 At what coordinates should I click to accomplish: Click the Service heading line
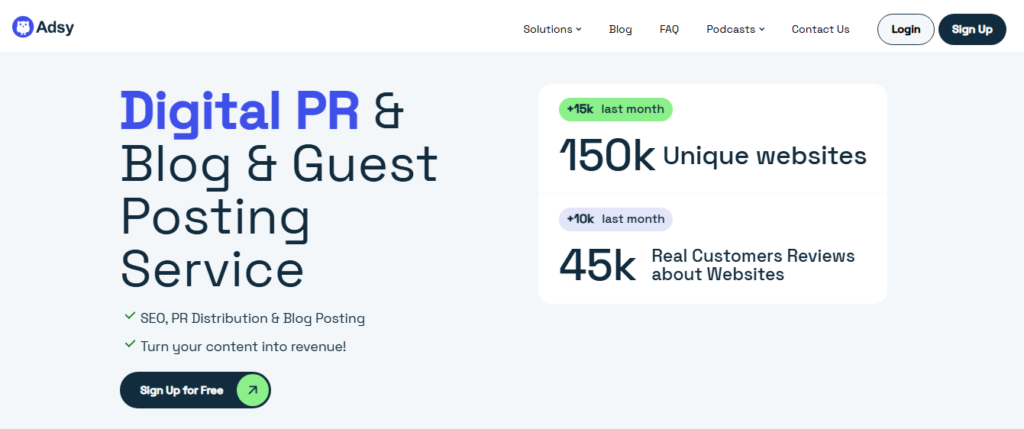(213, 268)
